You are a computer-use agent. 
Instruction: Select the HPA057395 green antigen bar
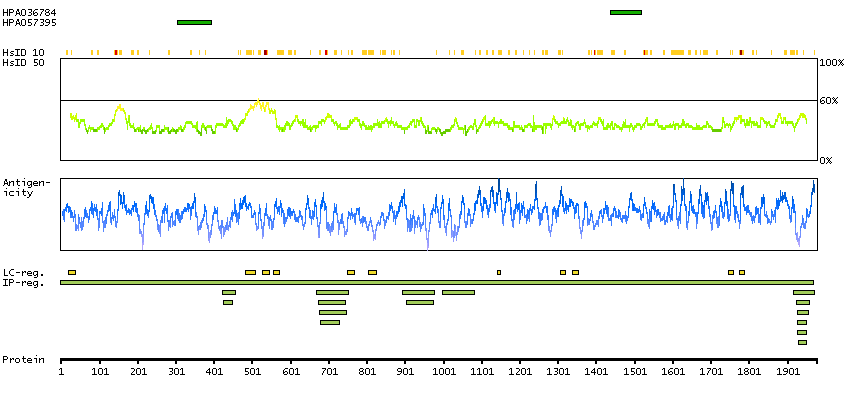click(194, 22)
